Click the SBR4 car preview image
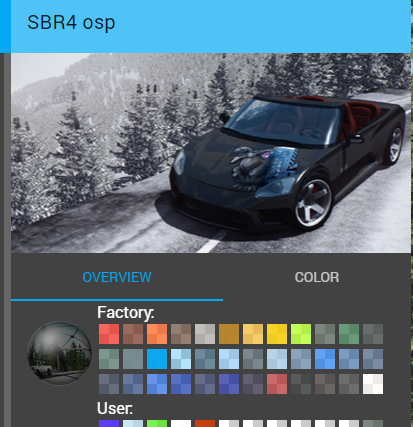The width and height of the screenshot is (413, 427). coord(211,153)
